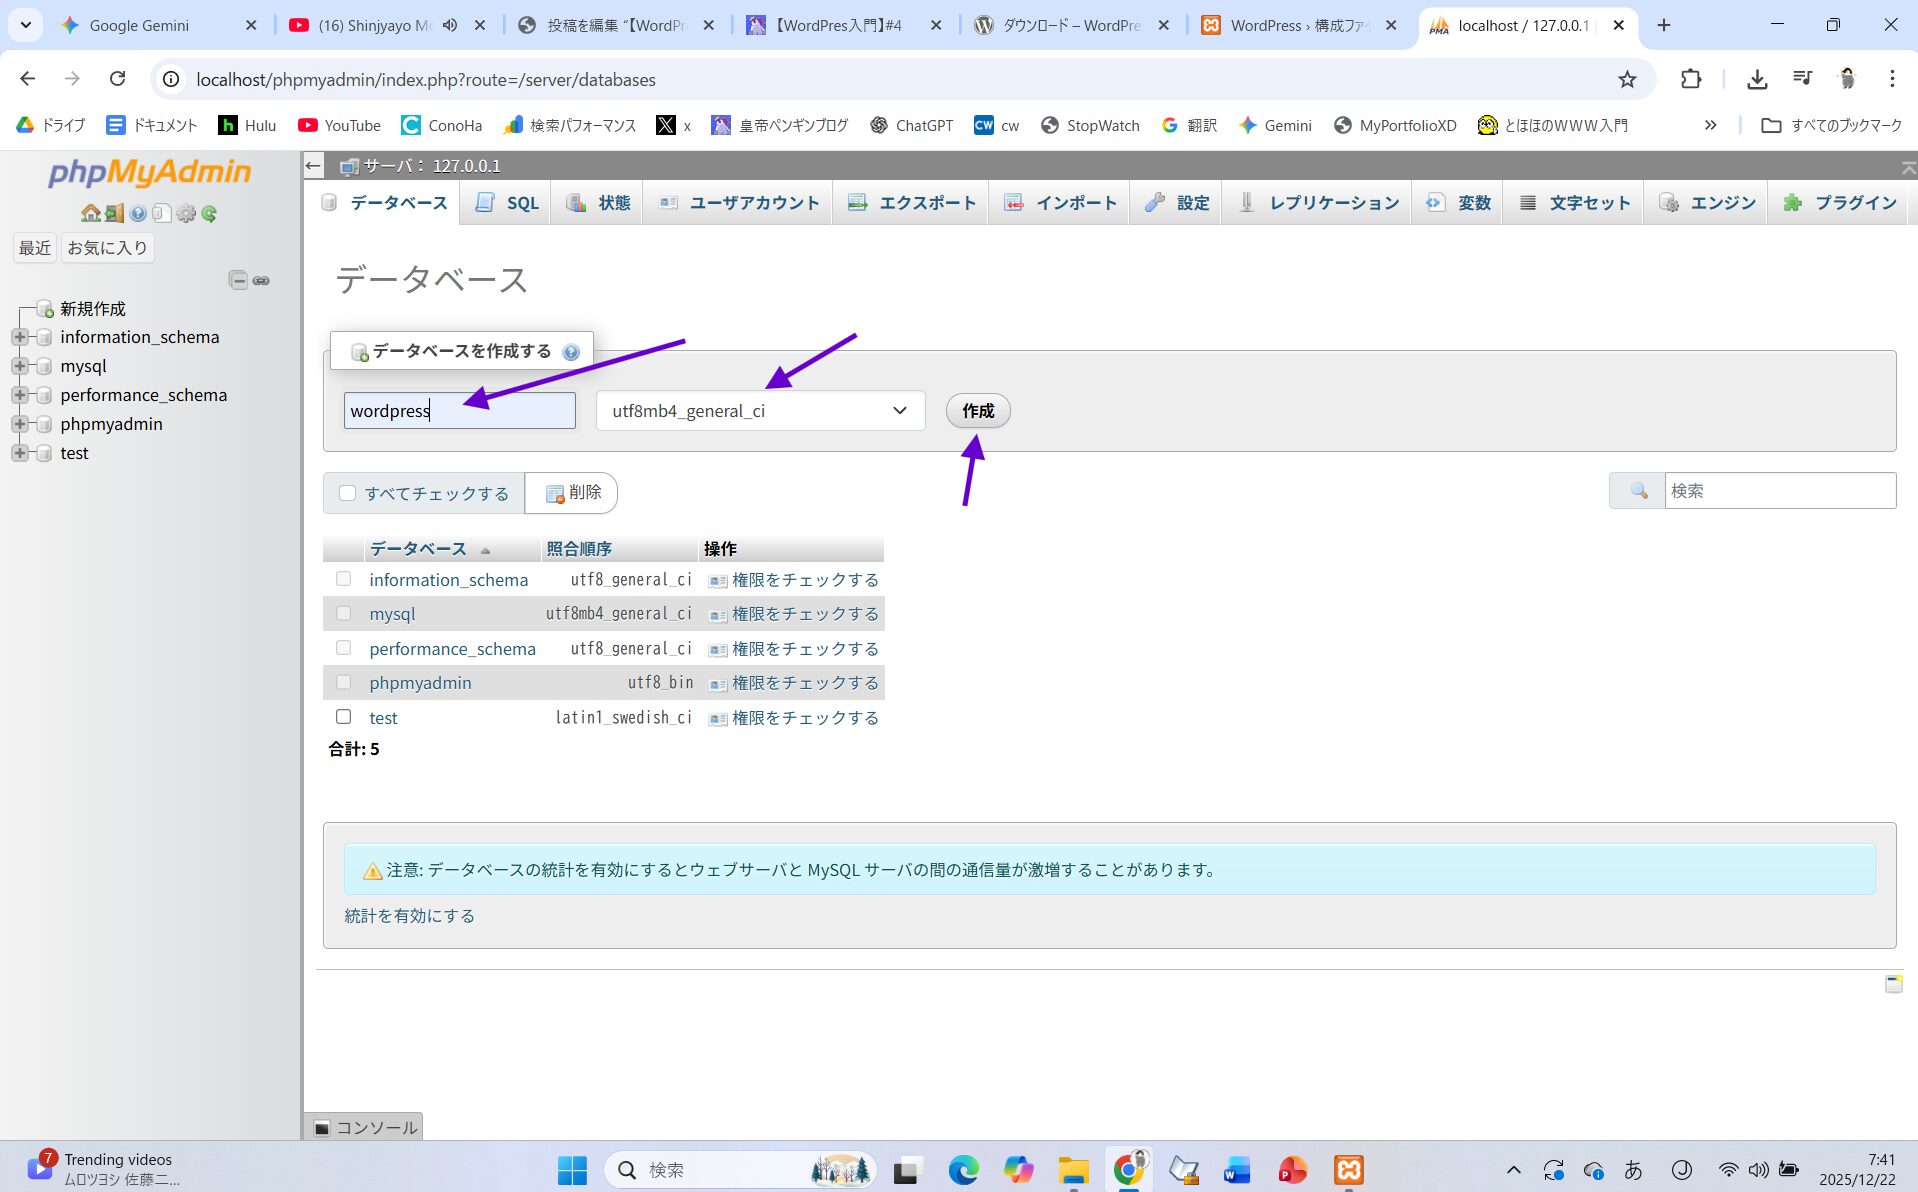Click the database 検索 filter field

point(1778,491)
